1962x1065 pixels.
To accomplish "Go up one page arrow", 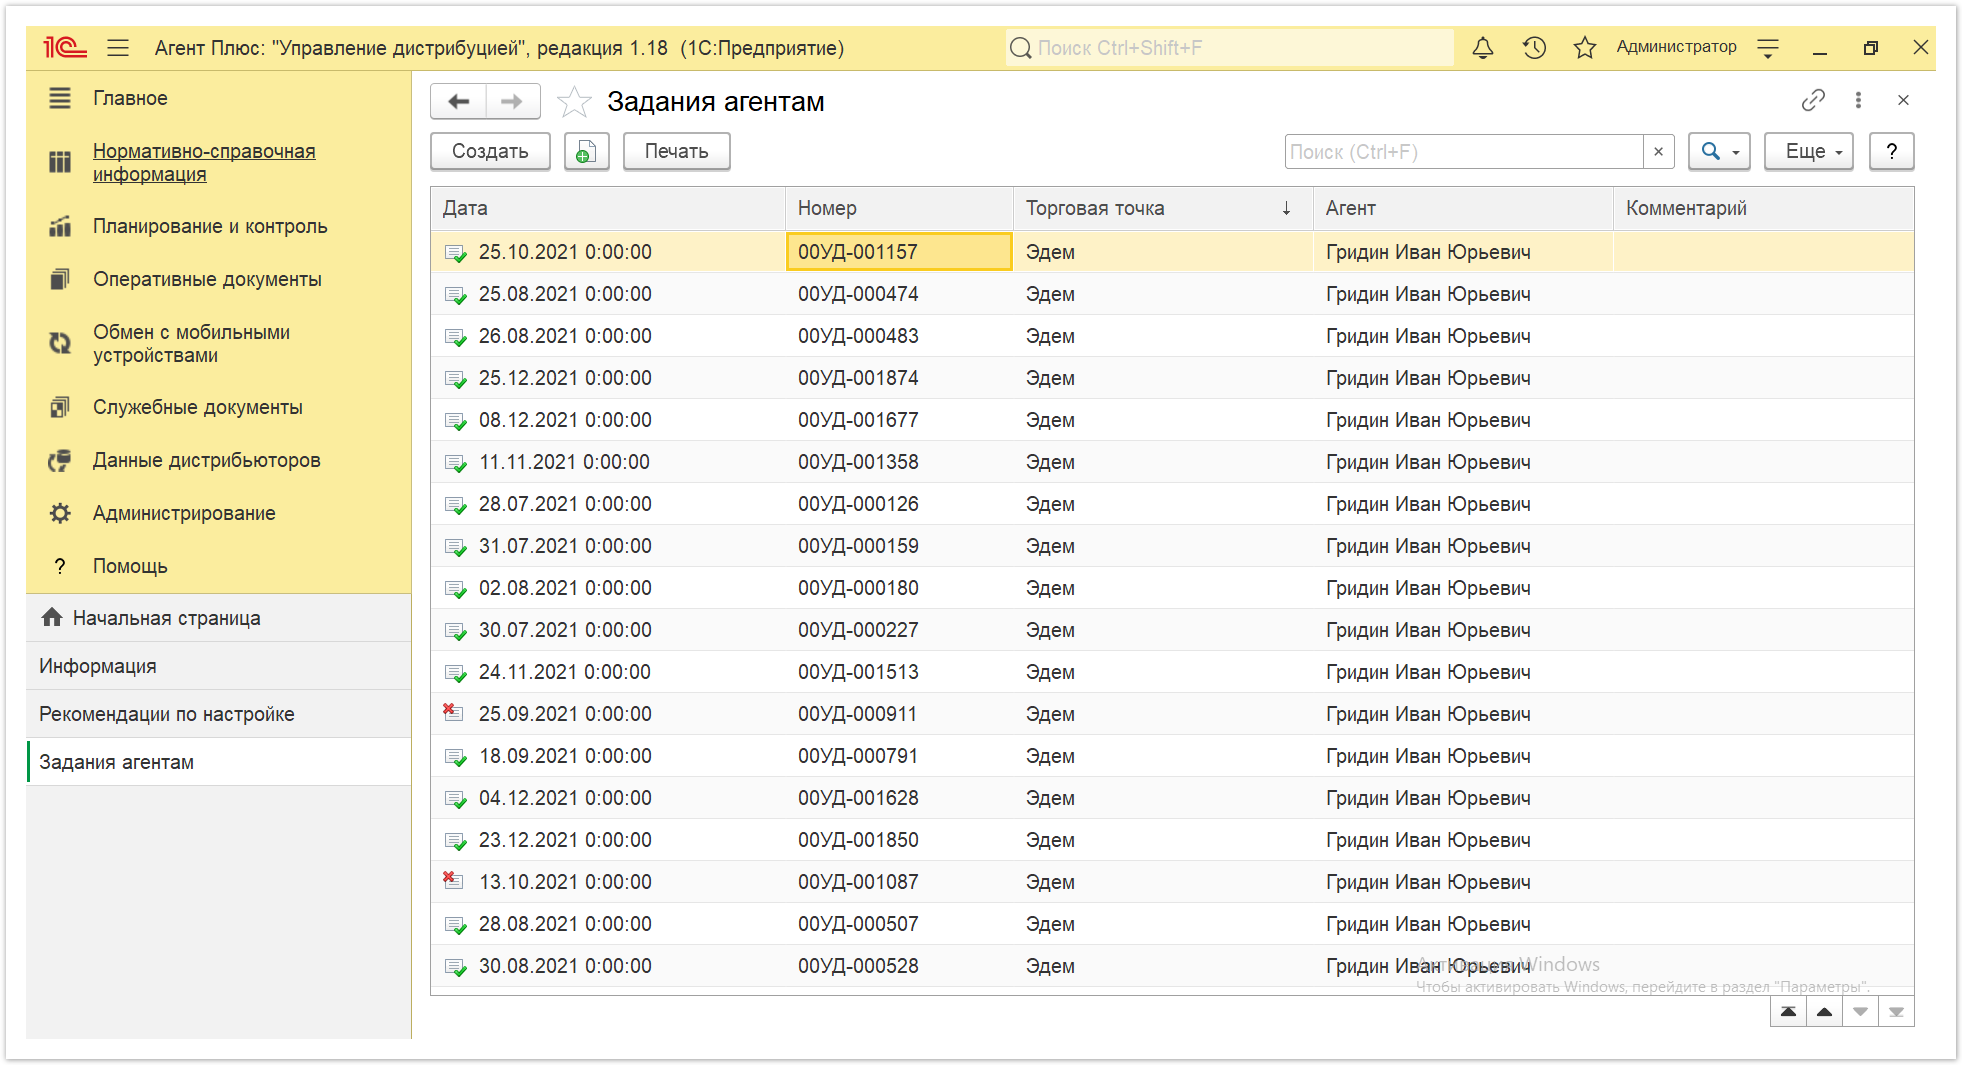I will (1824, 1012).
